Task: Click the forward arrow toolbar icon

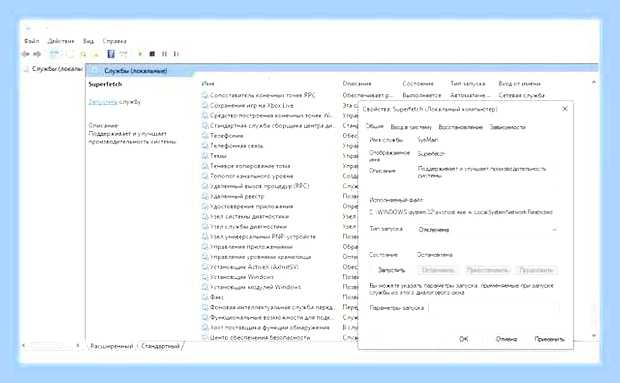Action: [37, 54]
